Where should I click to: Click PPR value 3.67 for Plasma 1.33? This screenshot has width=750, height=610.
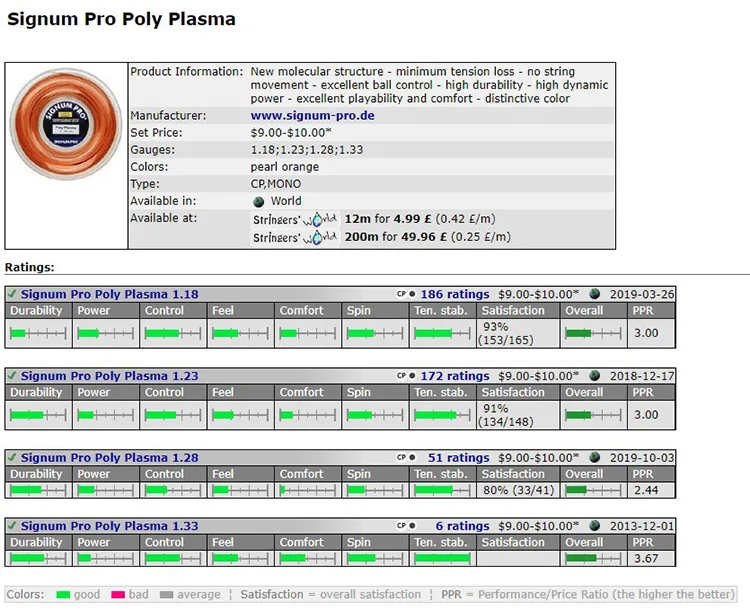[646, 558]
